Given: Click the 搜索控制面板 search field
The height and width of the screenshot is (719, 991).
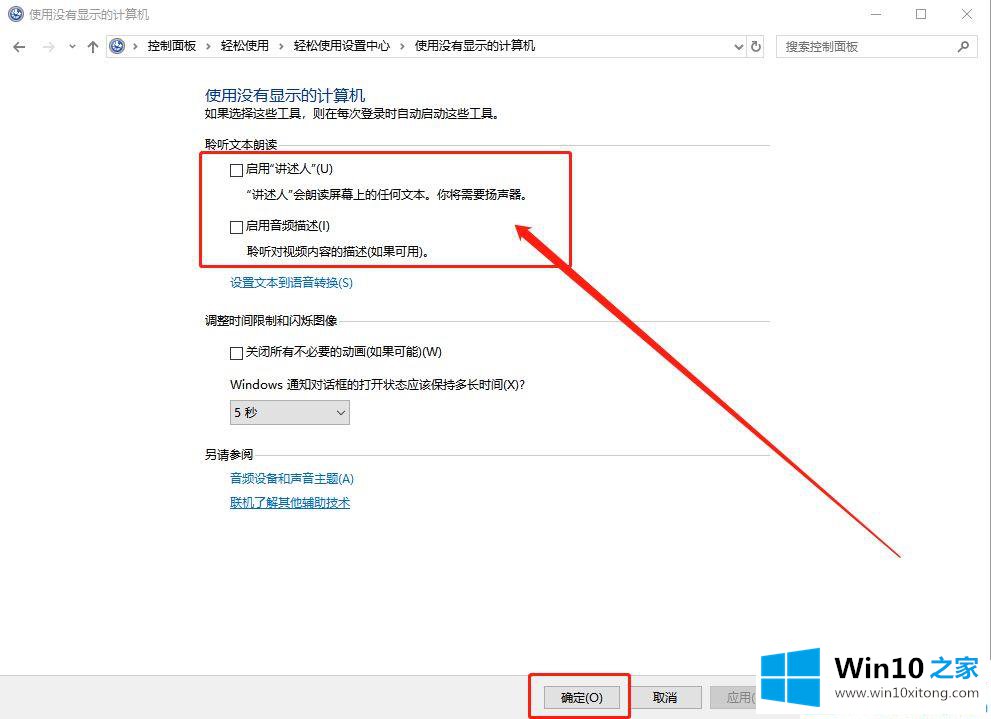Looking at the screenshot, I should pos(877,47).
